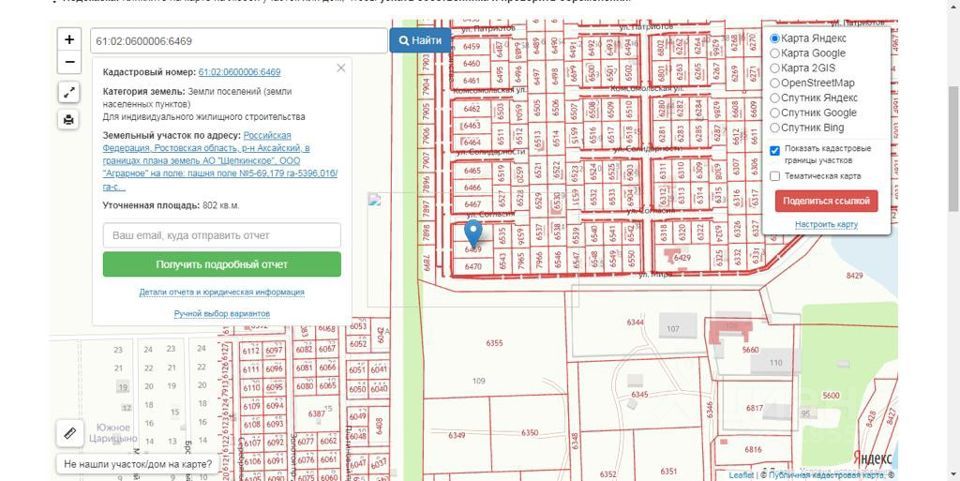Click the email input field

[x=222, y=235]
